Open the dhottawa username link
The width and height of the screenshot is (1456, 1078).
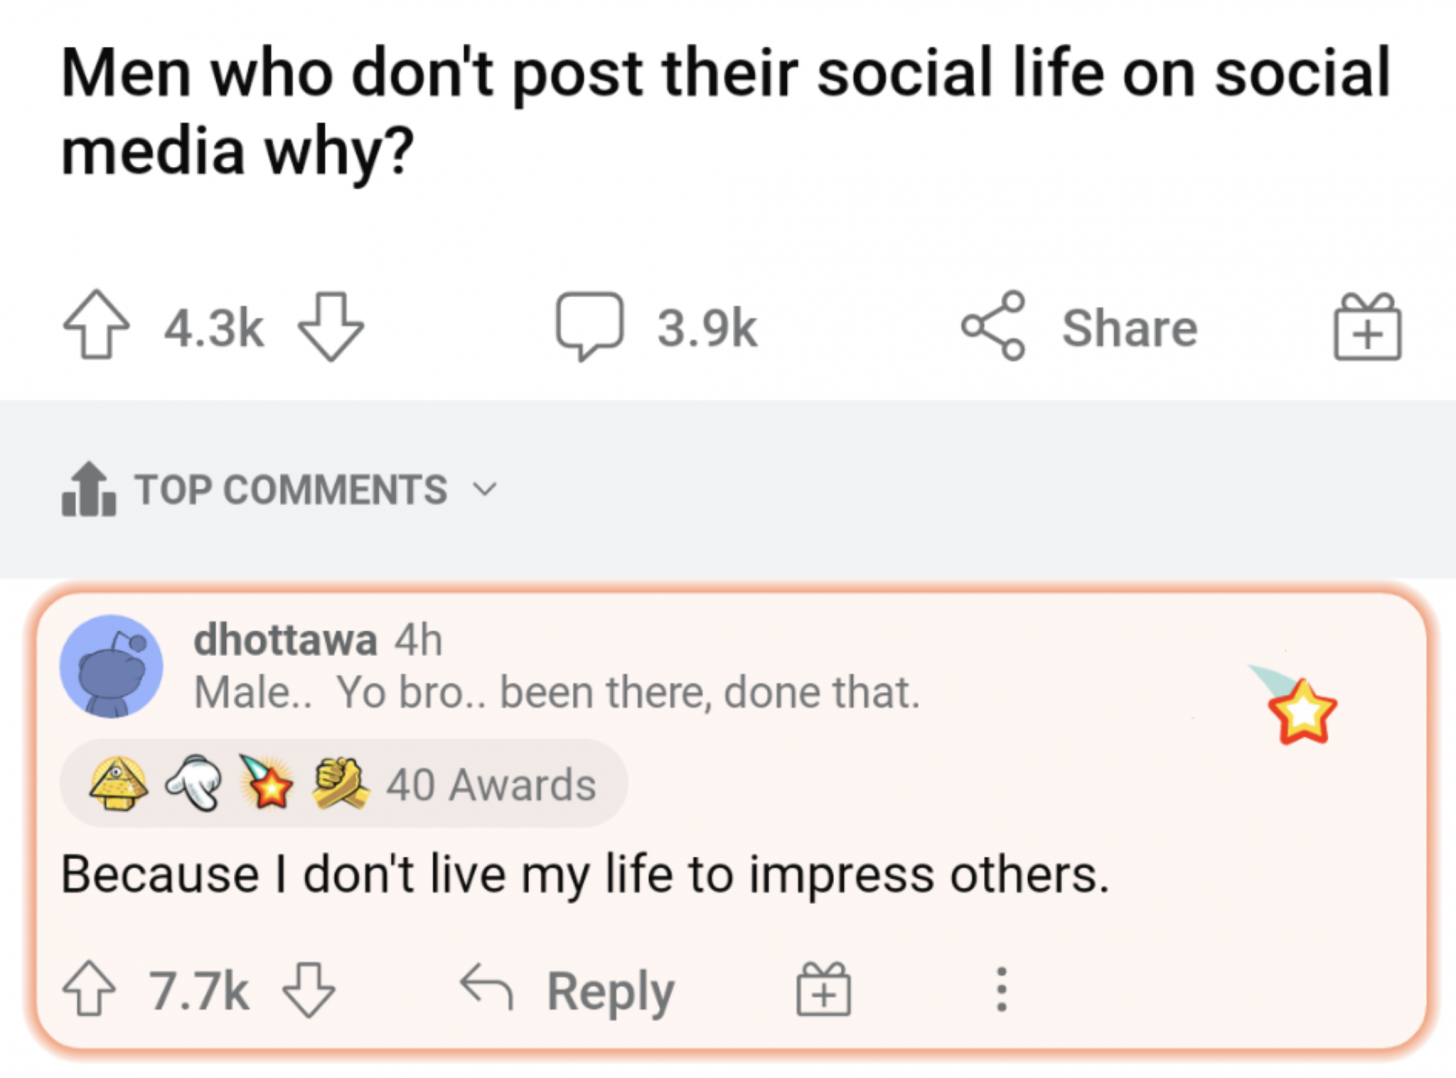click(285, 640)
